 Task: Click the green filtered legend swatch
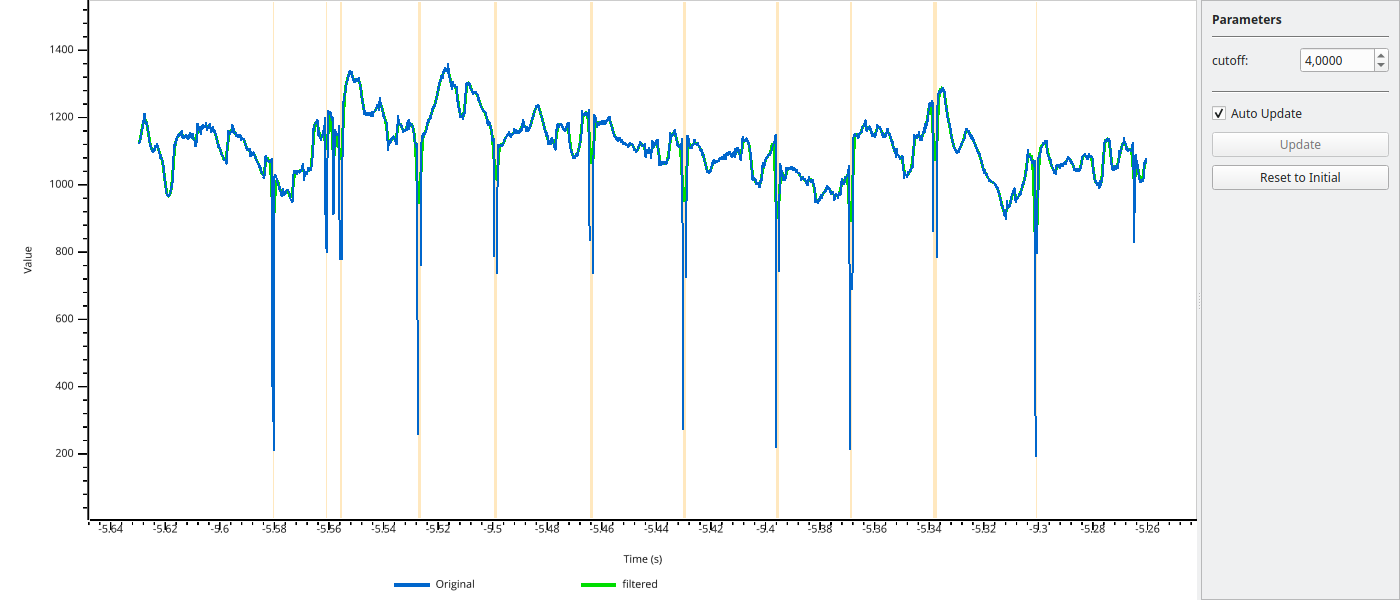pos(598,585)
